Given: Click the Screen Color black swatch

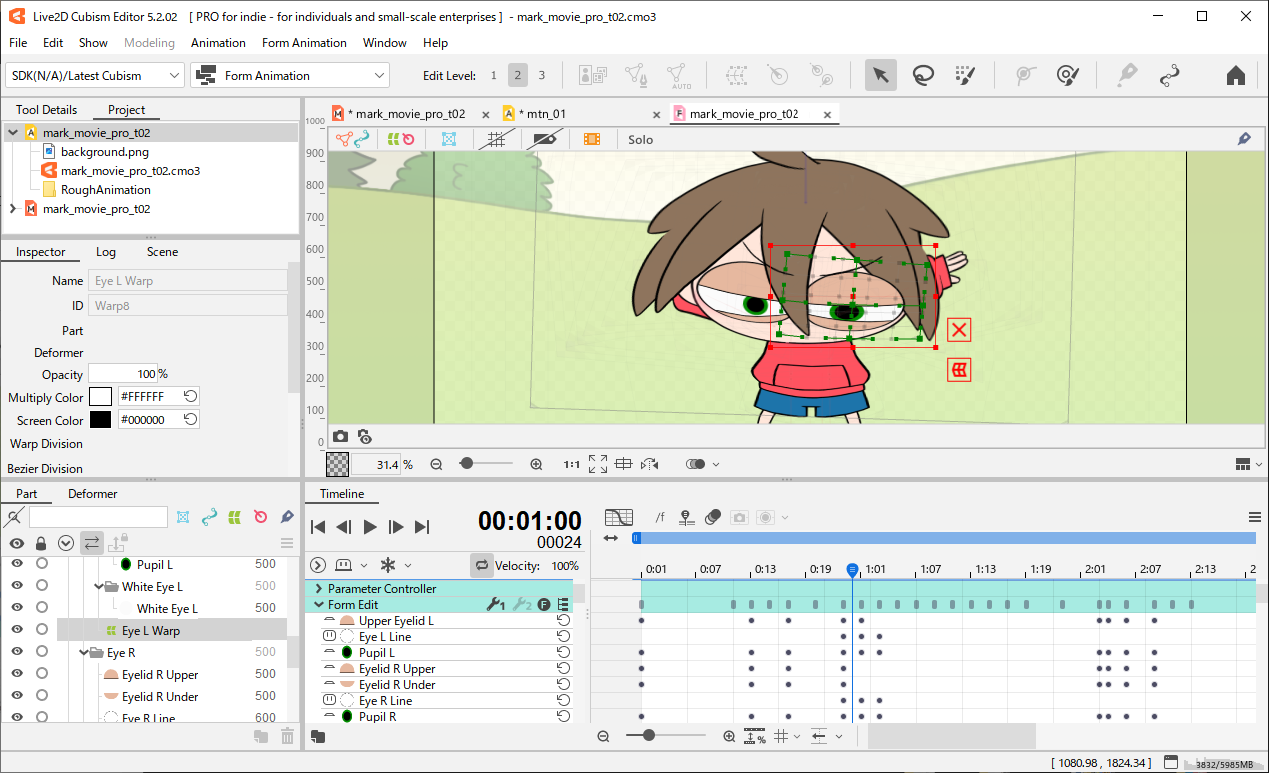Looking at the screenshot, I should pos(100,420).
